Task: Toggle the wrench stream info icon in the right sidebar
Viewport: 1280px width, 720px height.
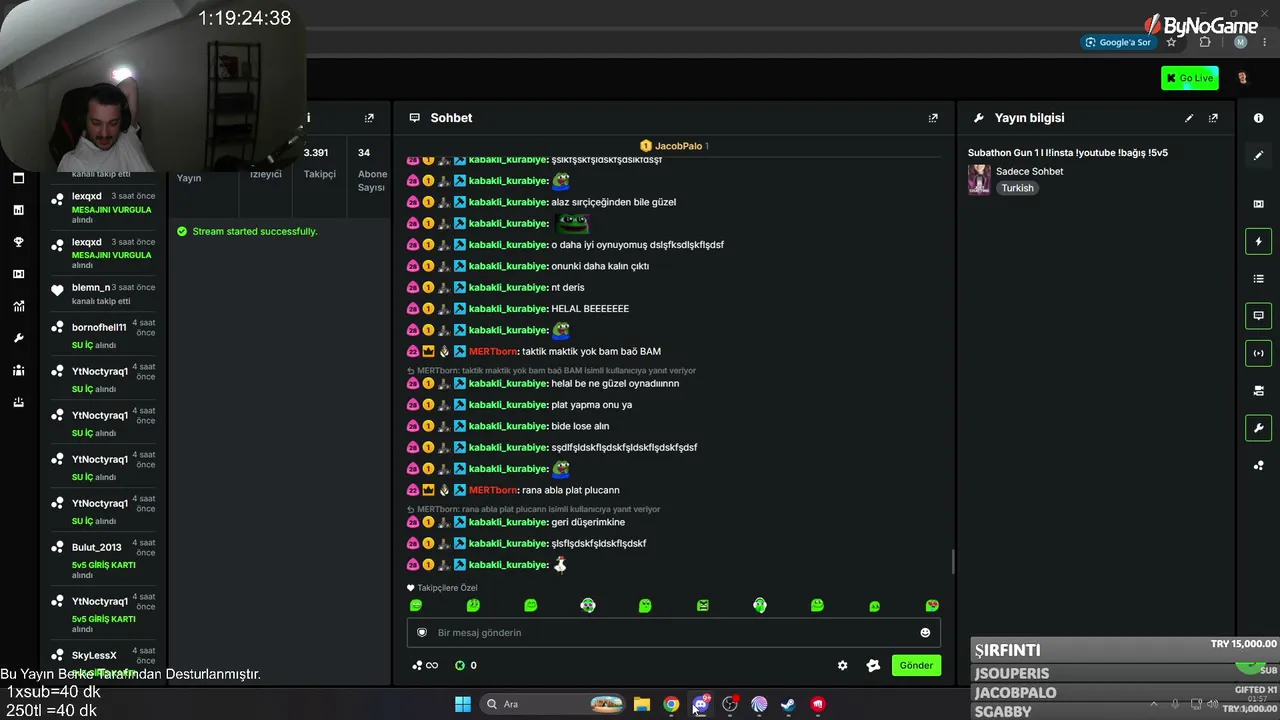Action: pyautogui.click(x=1258, y=428)
